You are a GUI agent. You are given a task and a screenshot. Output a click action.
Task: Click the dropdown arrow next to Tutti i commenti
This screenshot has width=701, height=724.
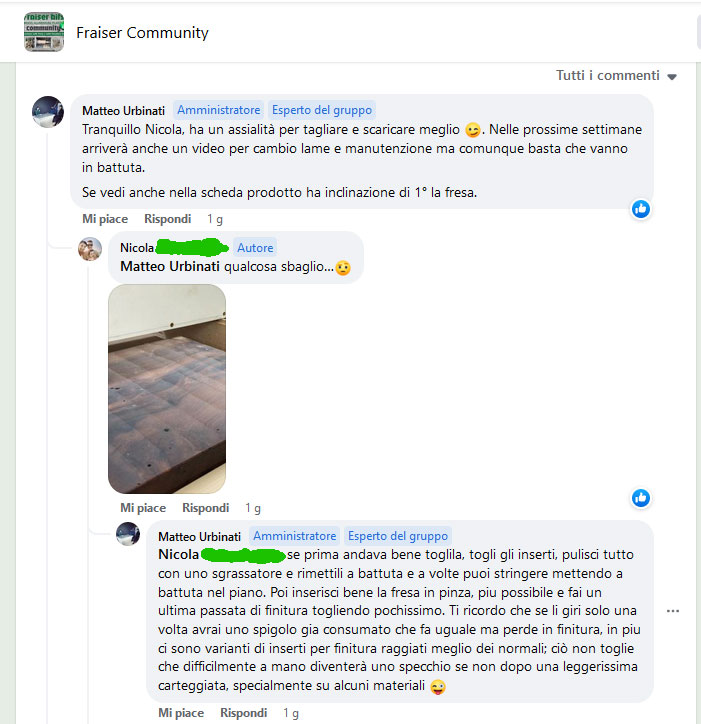[672, 77]
